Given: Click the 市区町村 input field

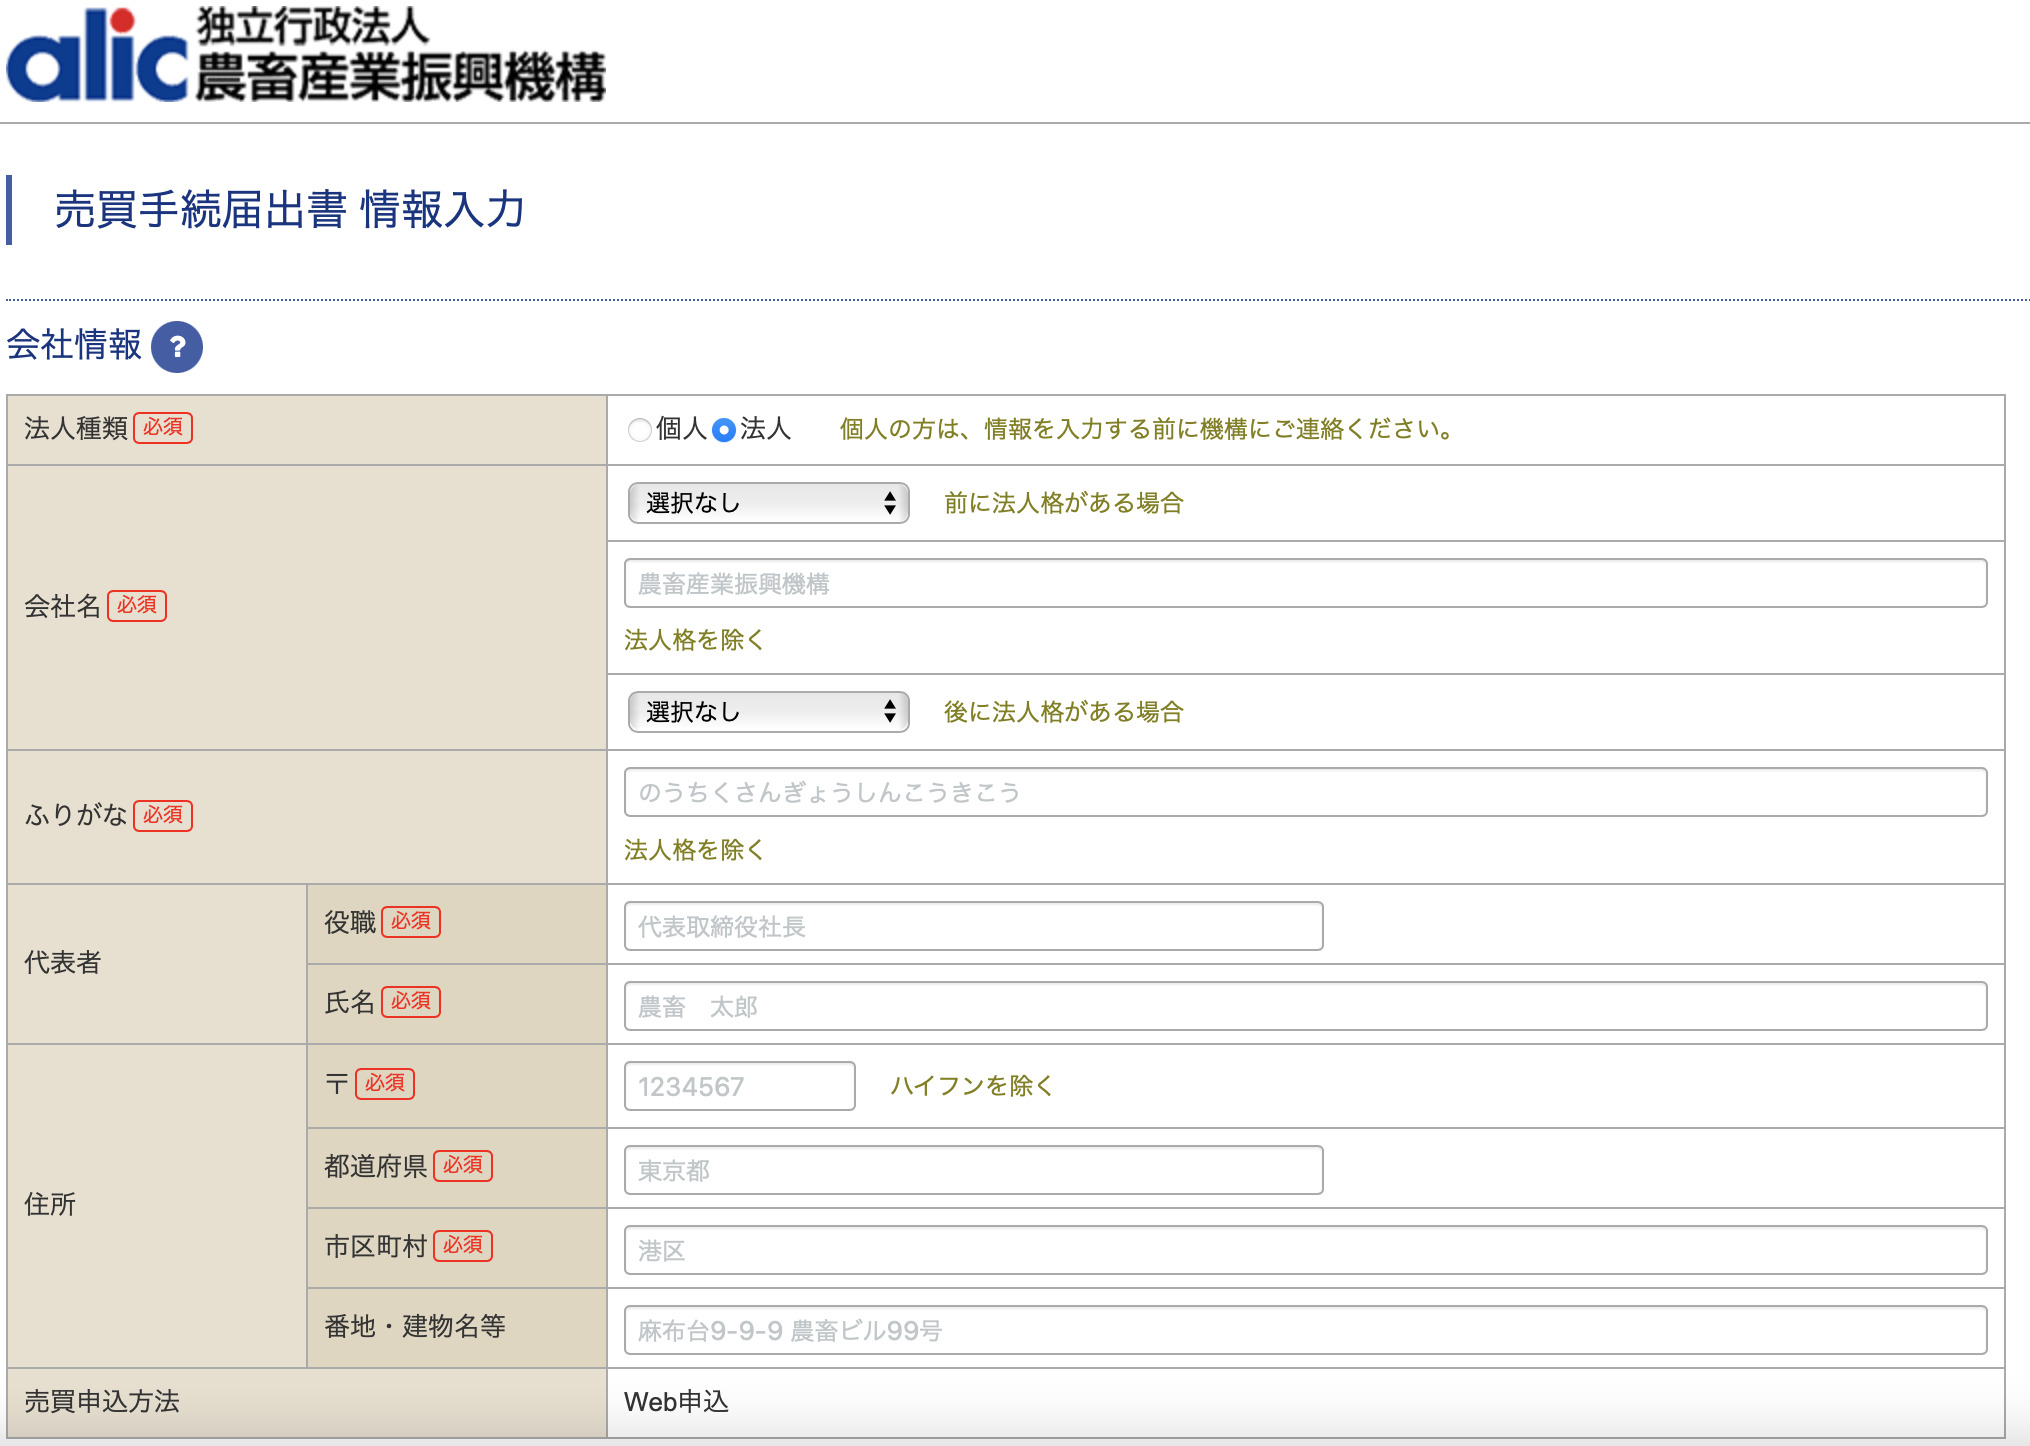Looking at the screenshot, I should [x=1305, y=1250].
